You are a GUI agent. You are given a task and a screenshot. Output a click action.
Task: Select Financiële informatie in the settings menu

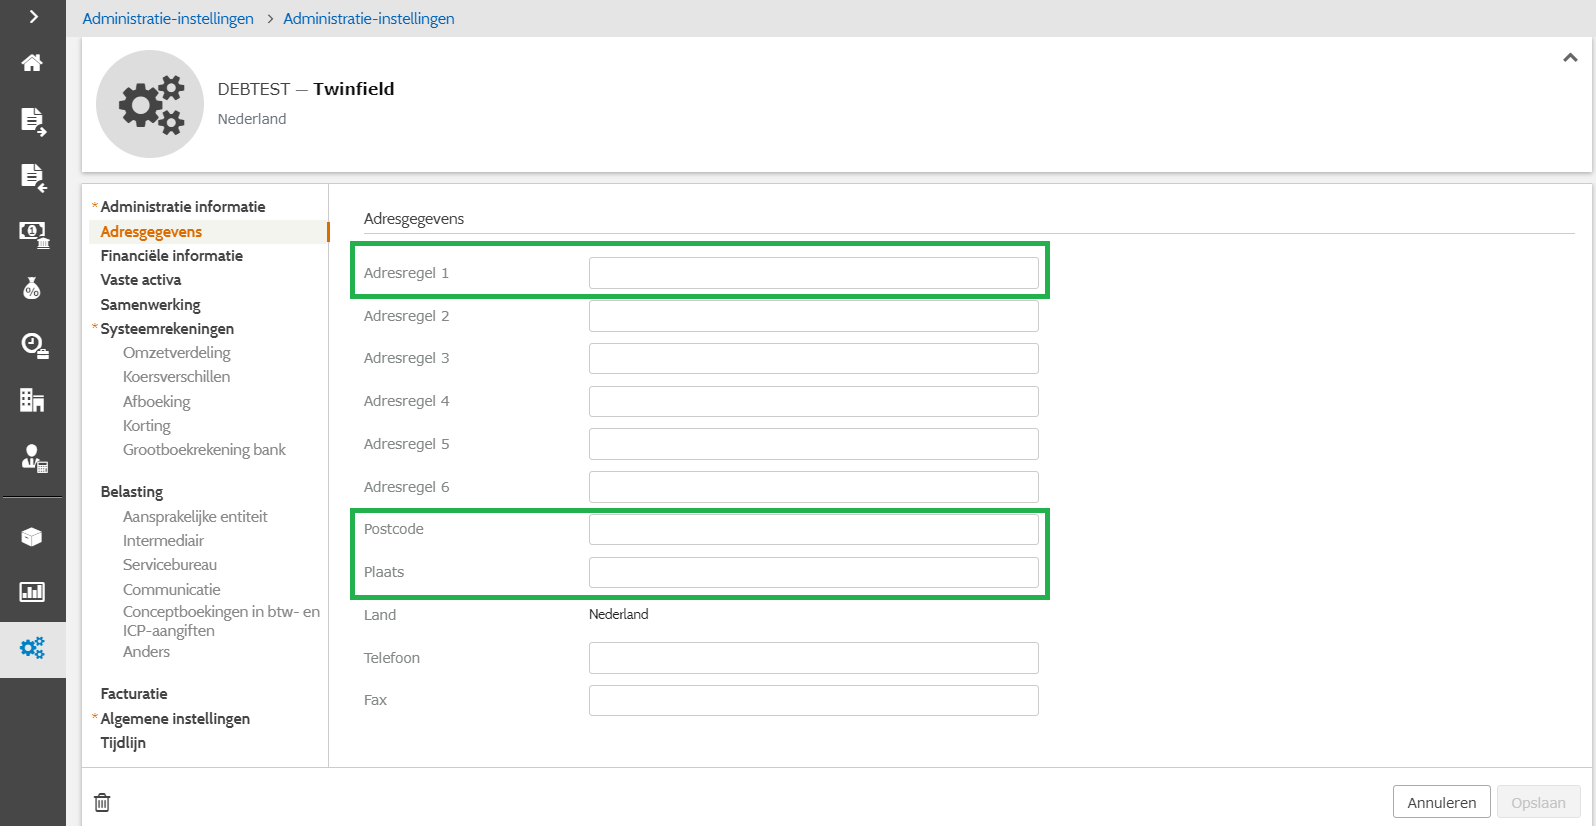pos(171,256)
